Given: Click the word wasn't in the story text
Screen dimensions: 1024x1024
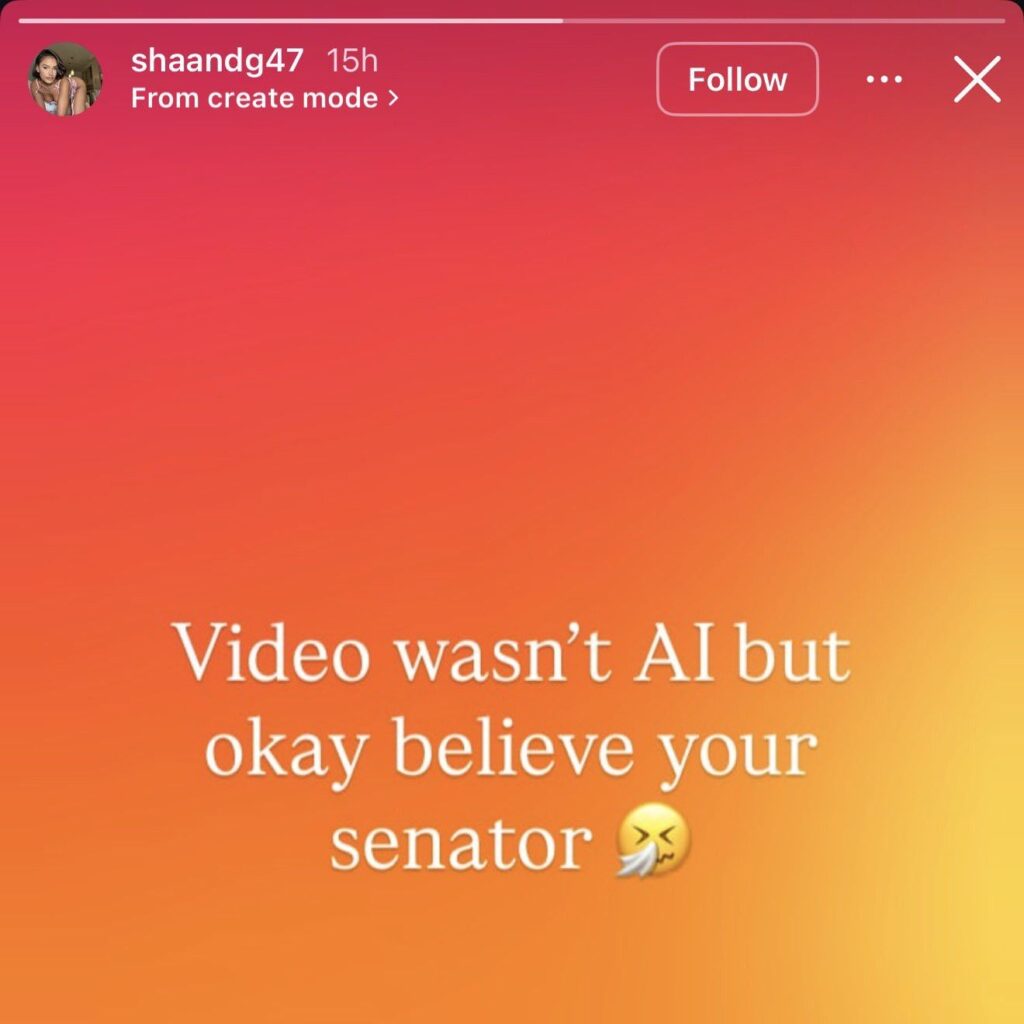Looking at the screenshot, I should point(505,653).
